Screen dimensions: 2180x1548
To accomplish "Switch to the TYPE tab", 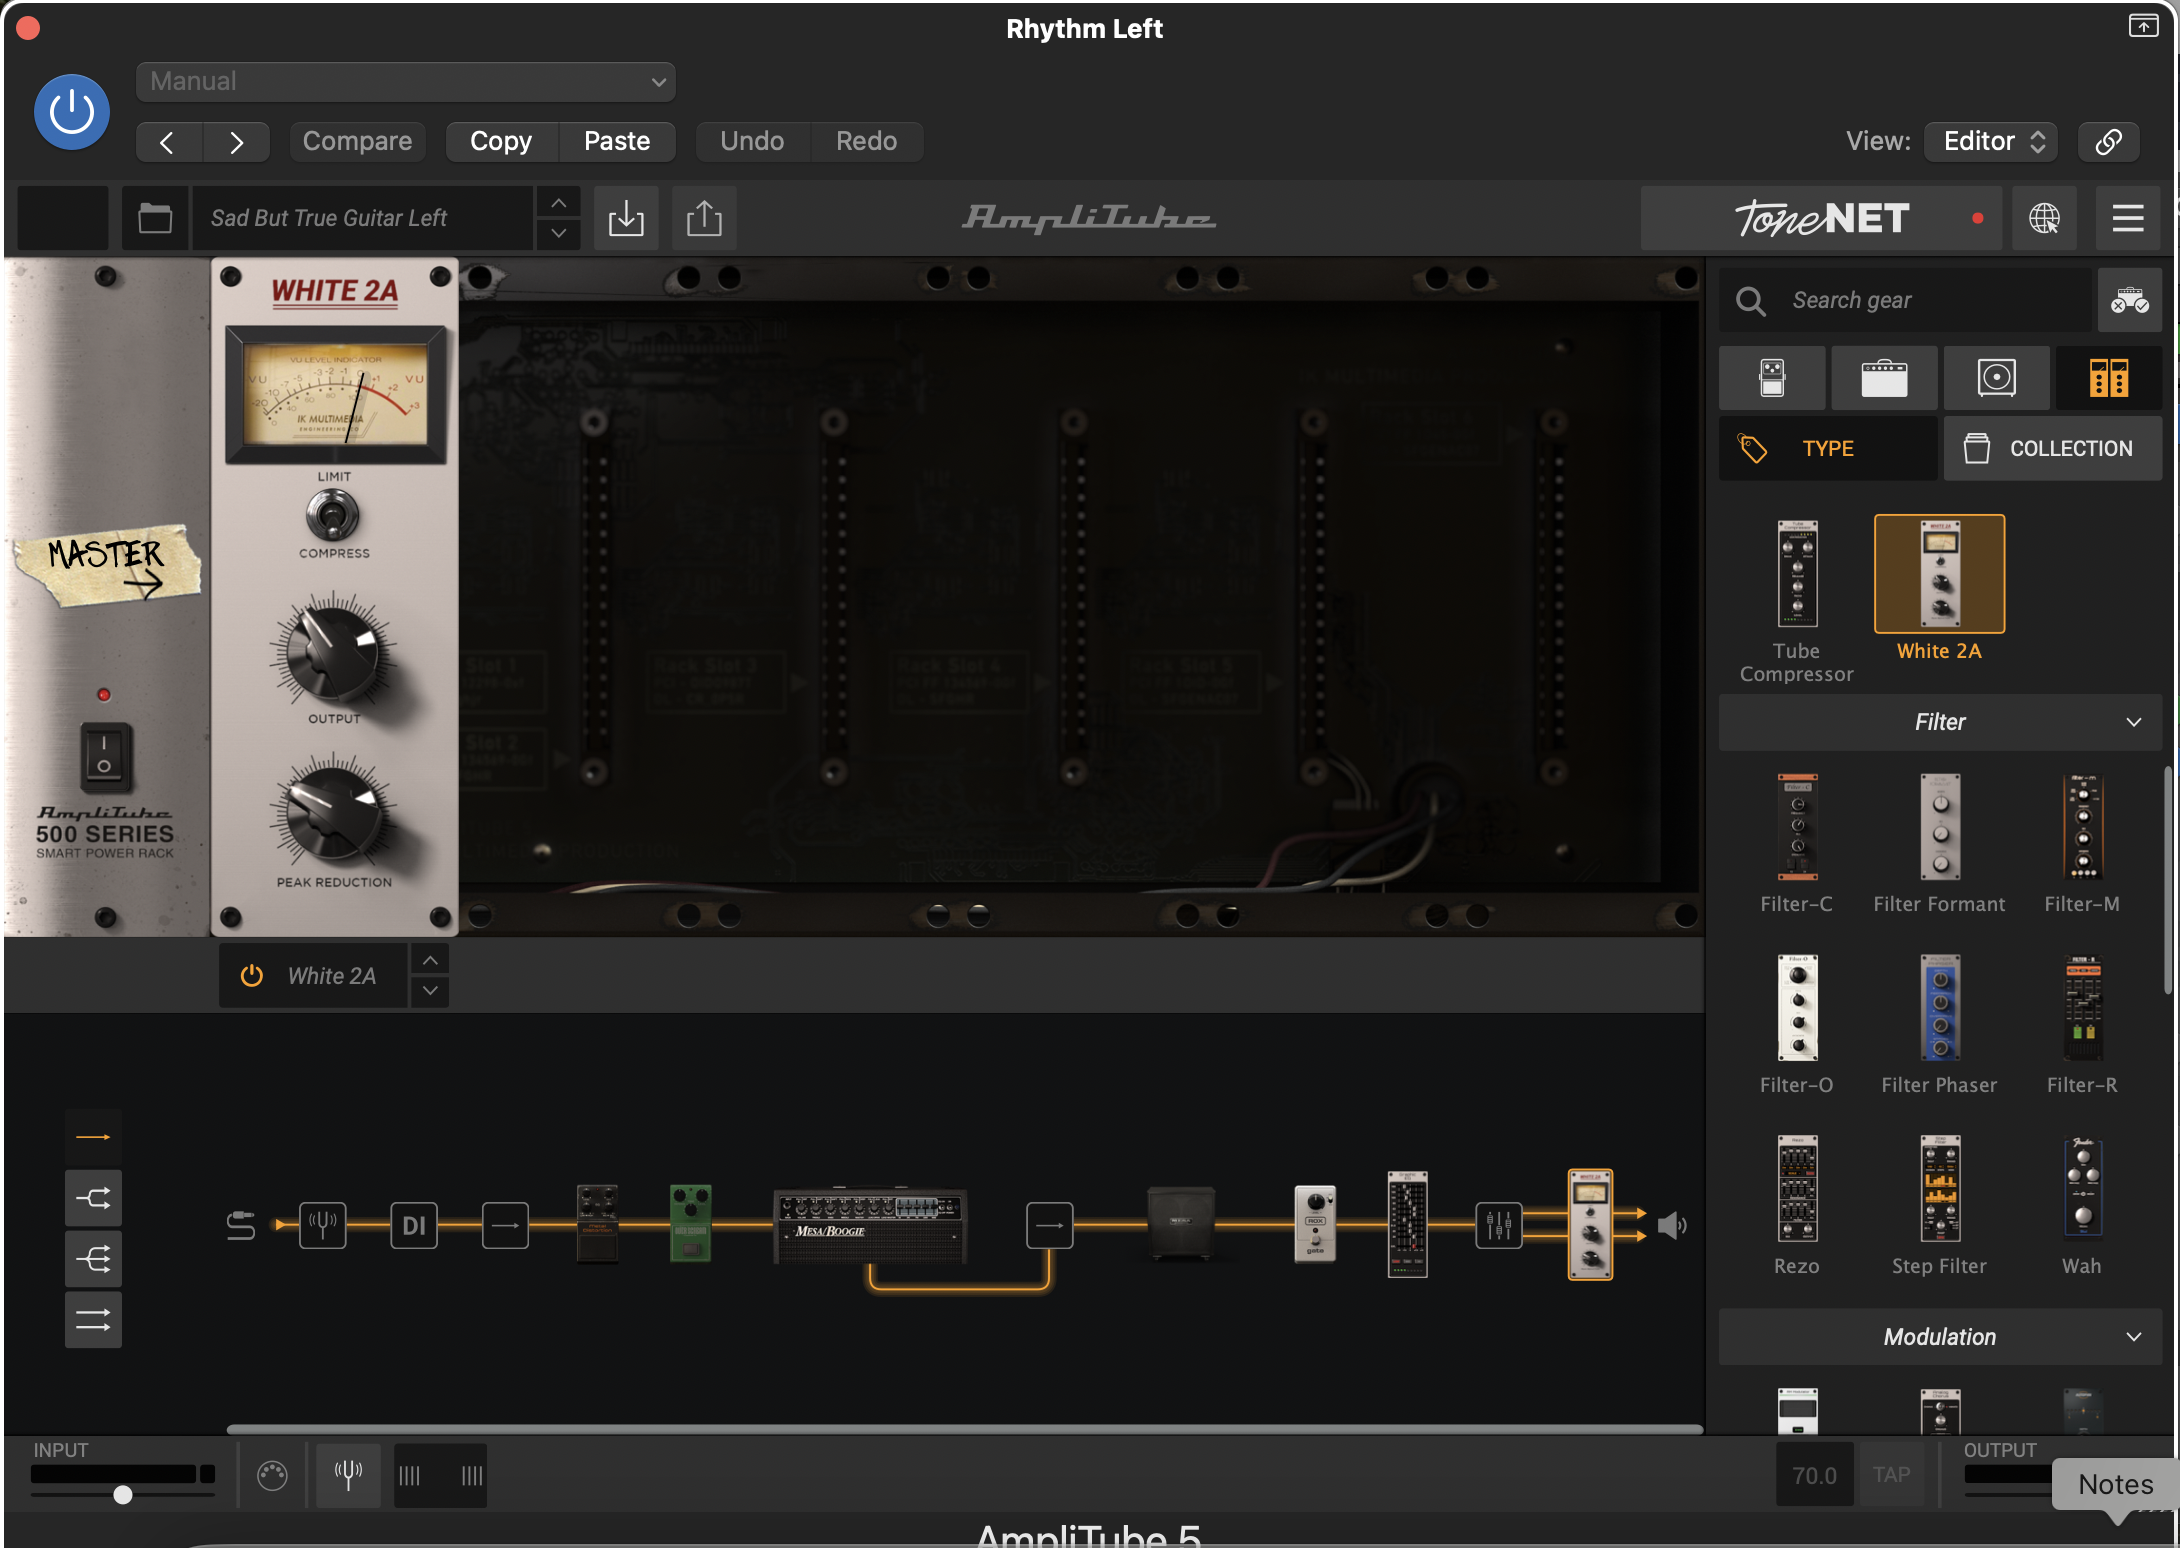I will click(1828, 449).
